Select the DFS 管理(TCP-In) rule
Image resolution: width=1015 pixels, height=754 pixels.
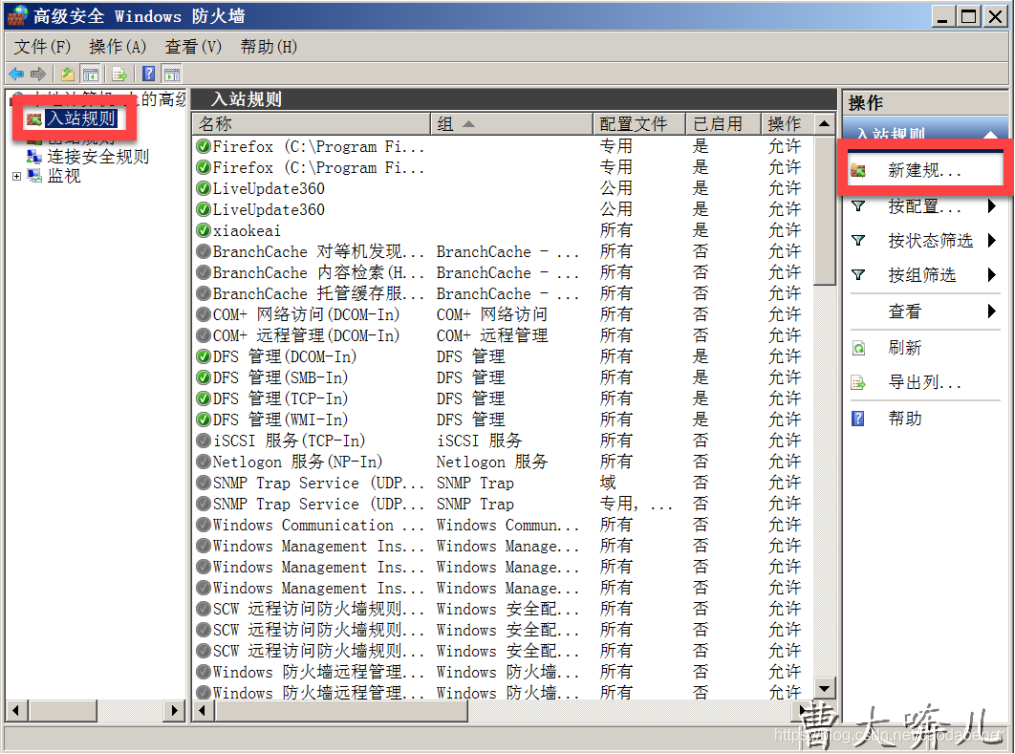click(x=502, y=399)
